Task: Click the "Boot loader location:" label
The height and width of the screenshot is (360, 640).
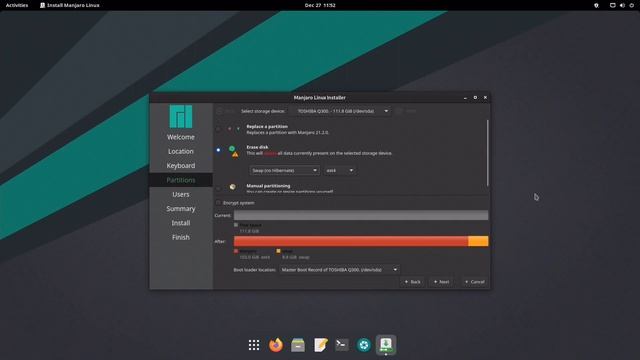Action: click(255, 270)
